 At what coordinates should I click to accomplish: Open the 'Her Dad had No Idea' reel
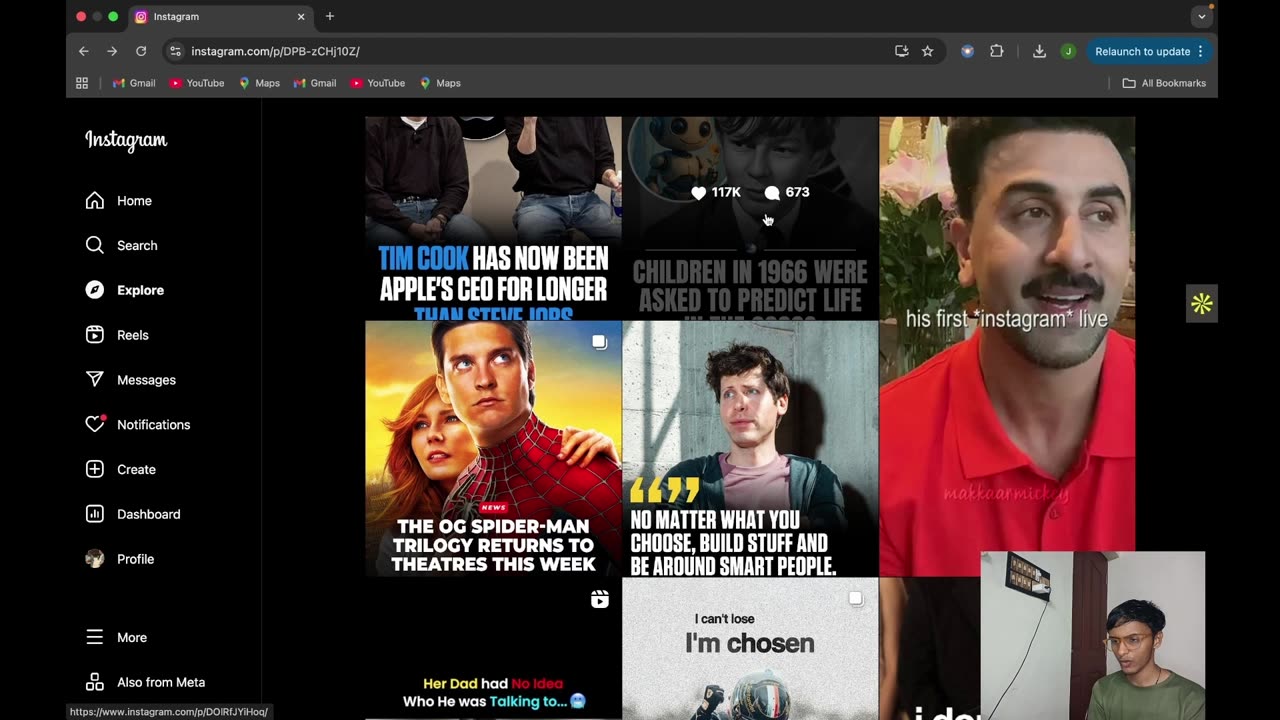(493, 648)
